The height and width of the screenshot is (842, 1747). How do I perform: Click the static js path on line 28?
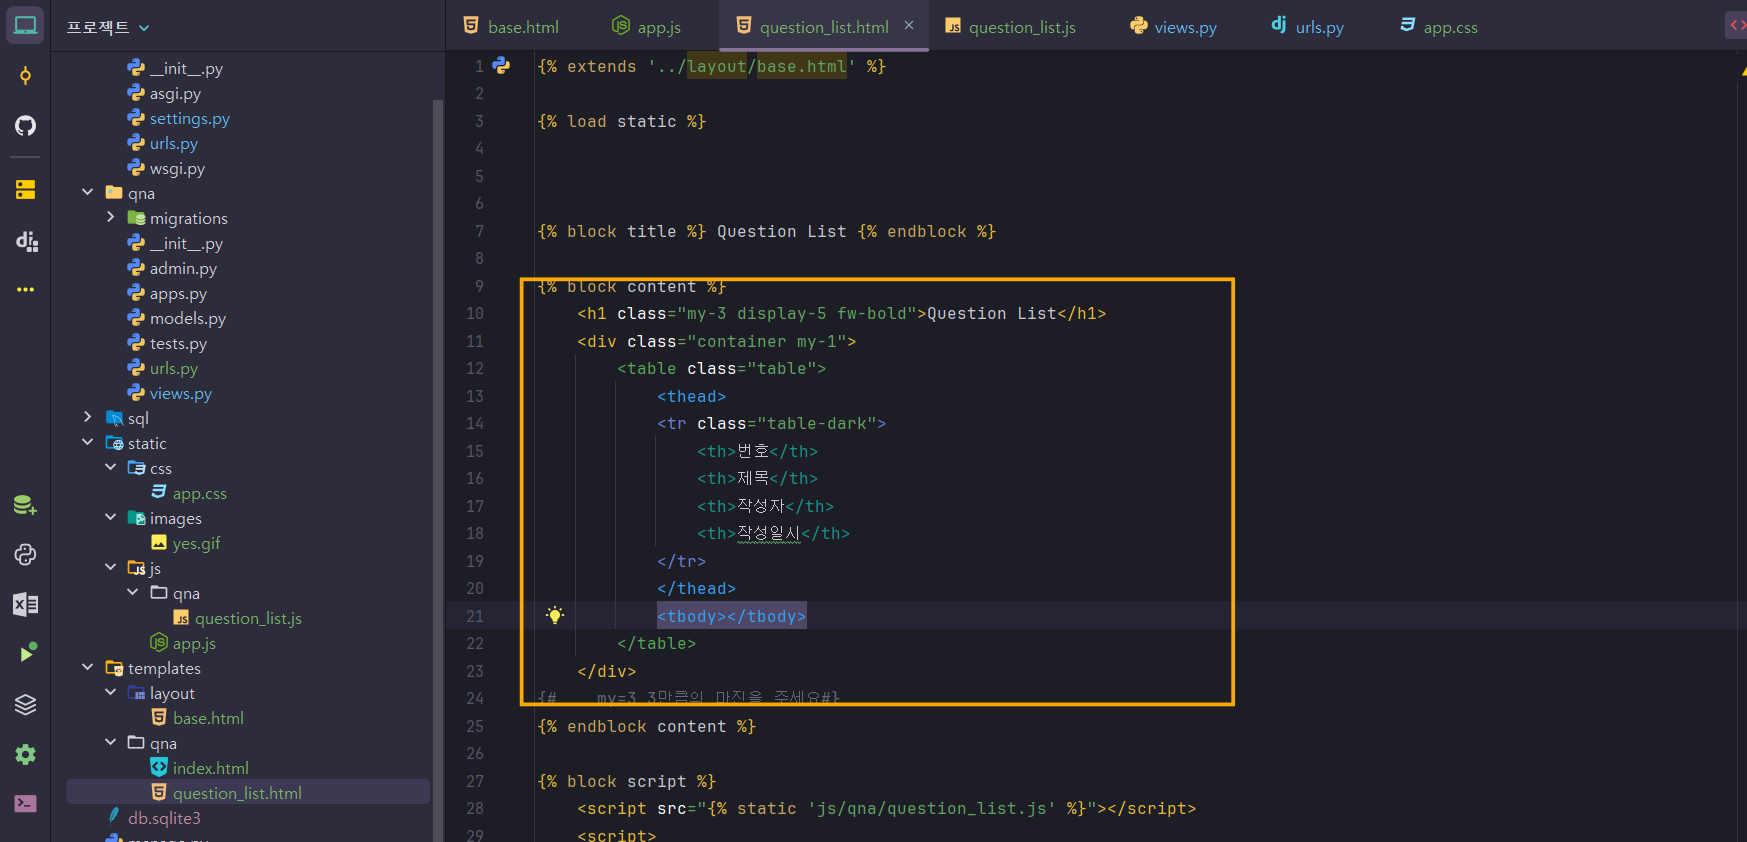pyautogui.click(x=932, y=808)
